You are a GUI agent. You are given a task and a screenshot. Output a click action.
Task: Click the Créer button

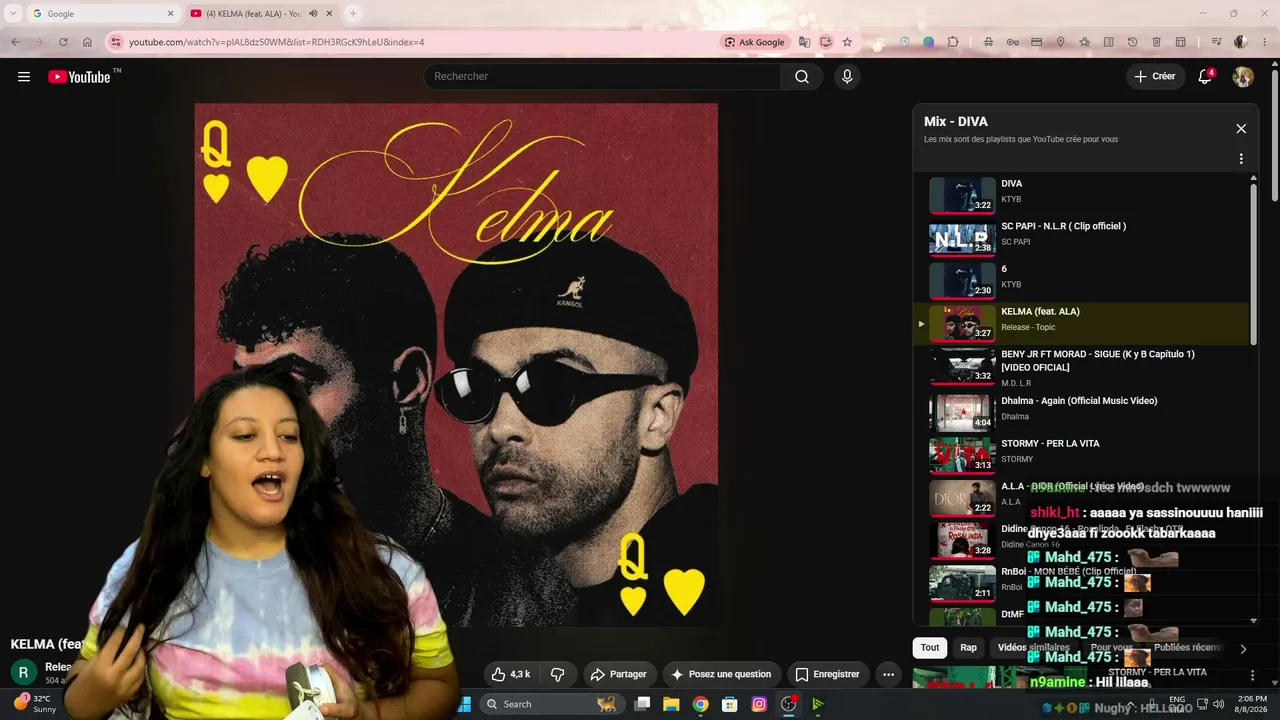coord(1155,77)
